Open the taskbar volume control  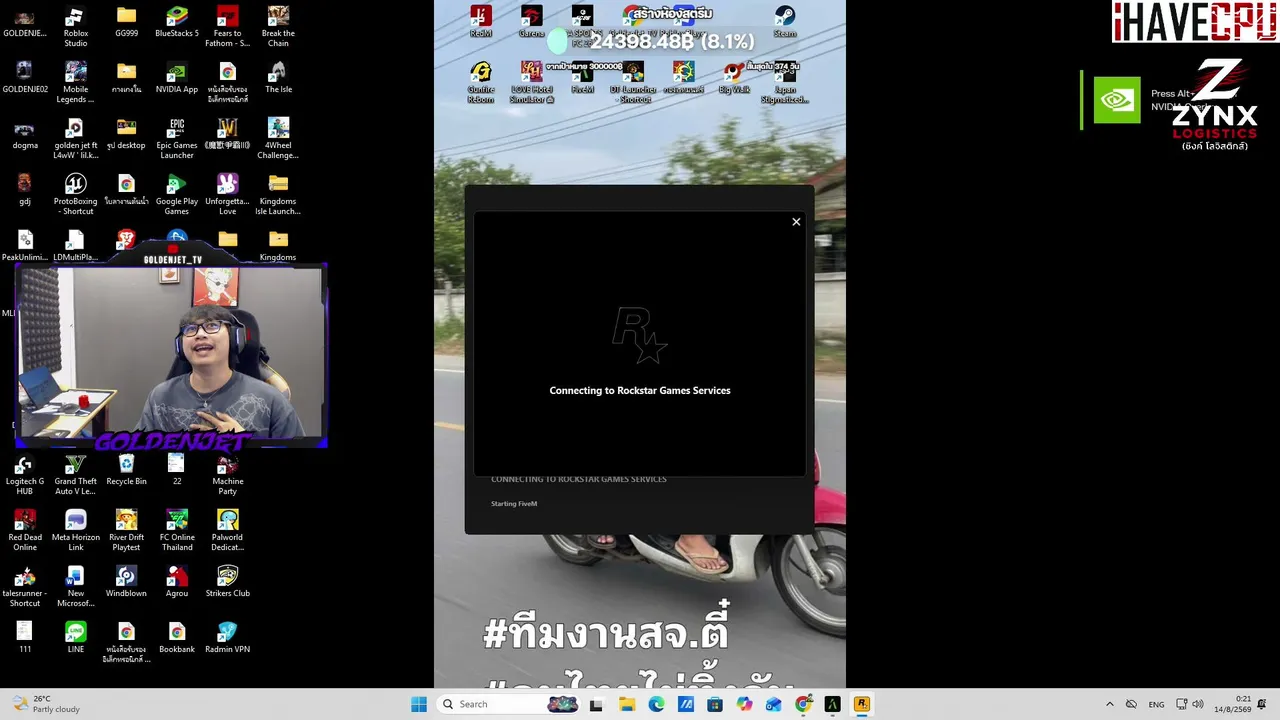pyautogui.click(x=1198, y=704)
